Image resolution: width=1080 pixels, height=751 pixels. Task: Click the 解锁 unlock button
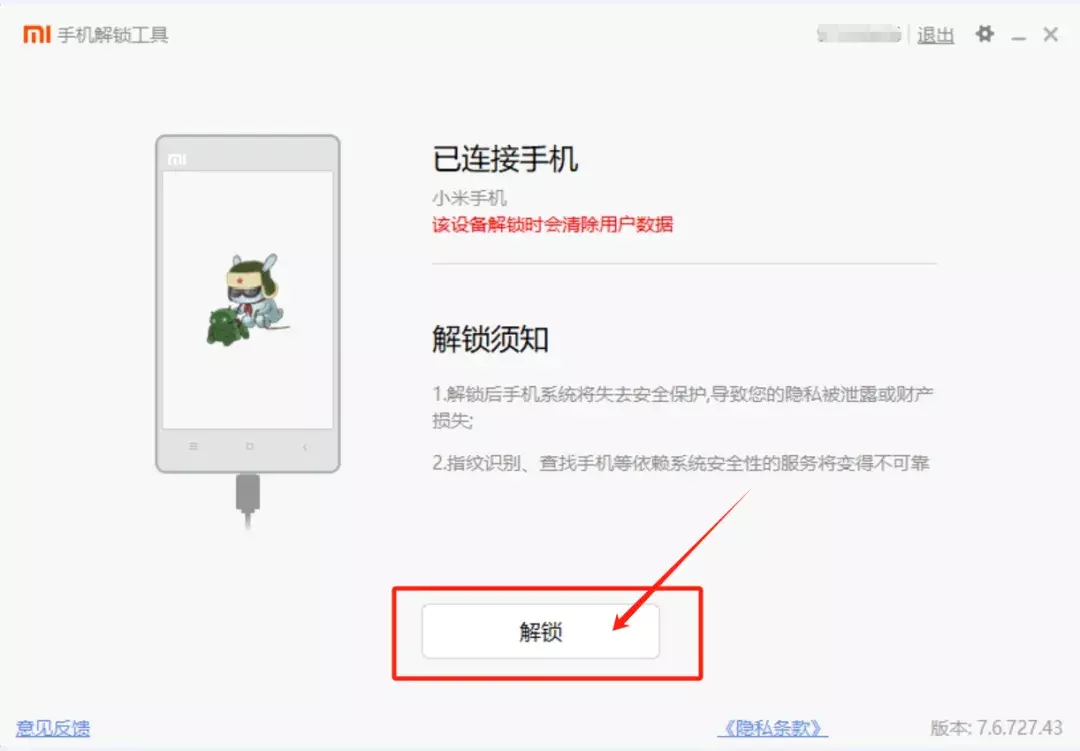(541, 631)
